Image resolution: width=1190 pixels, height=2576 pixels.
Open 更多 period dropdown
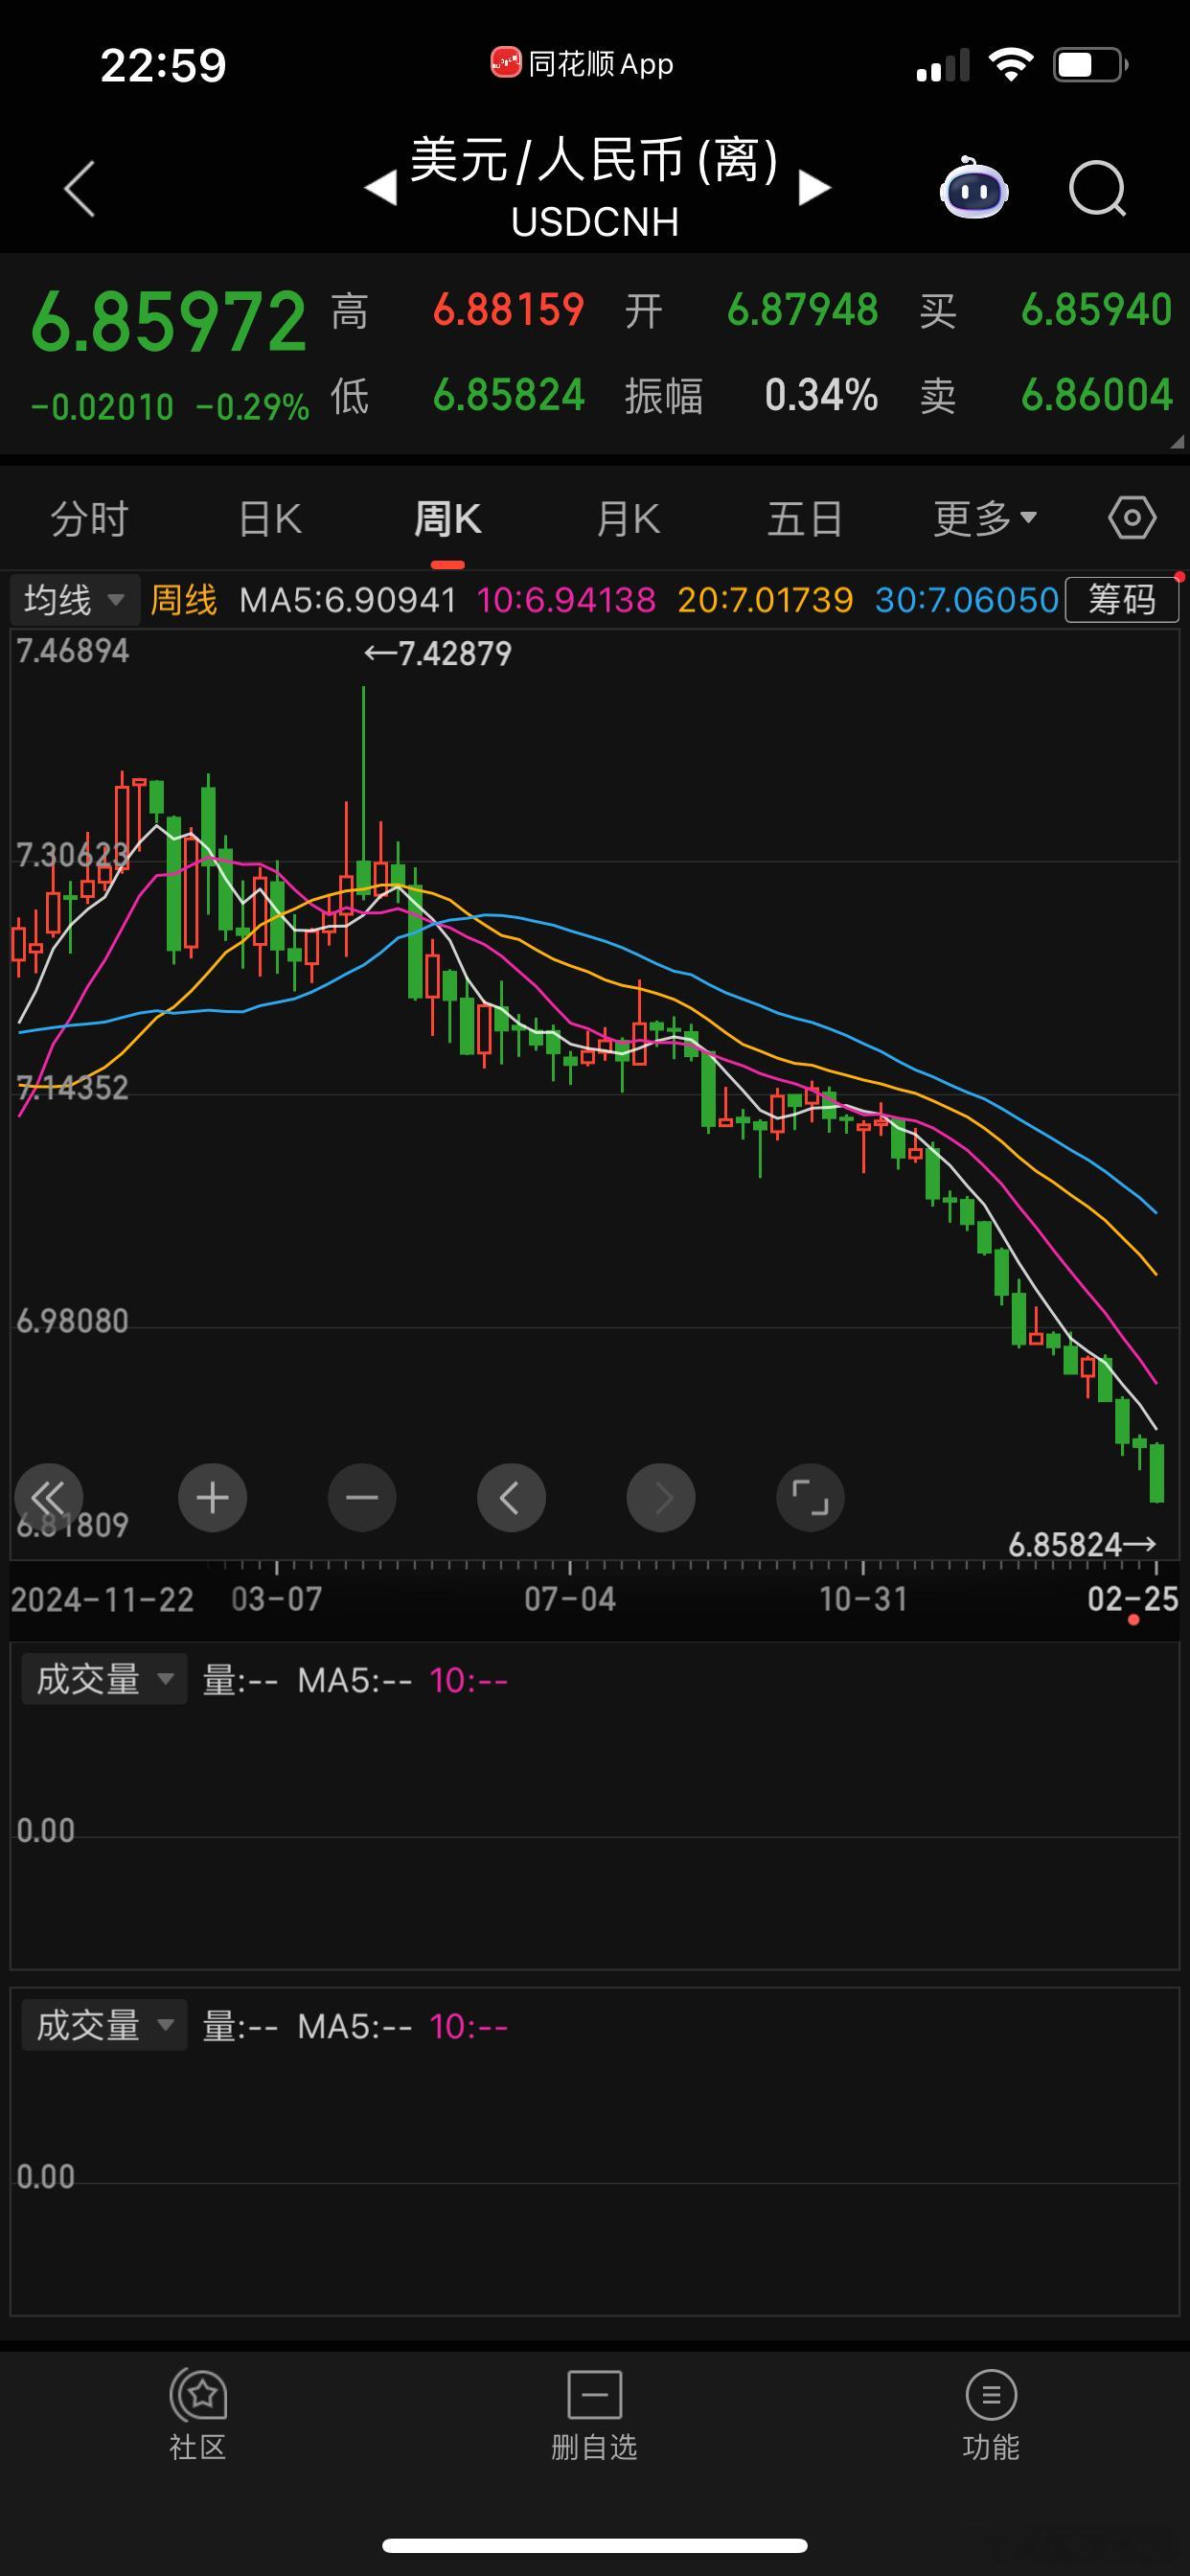point(985,519)
